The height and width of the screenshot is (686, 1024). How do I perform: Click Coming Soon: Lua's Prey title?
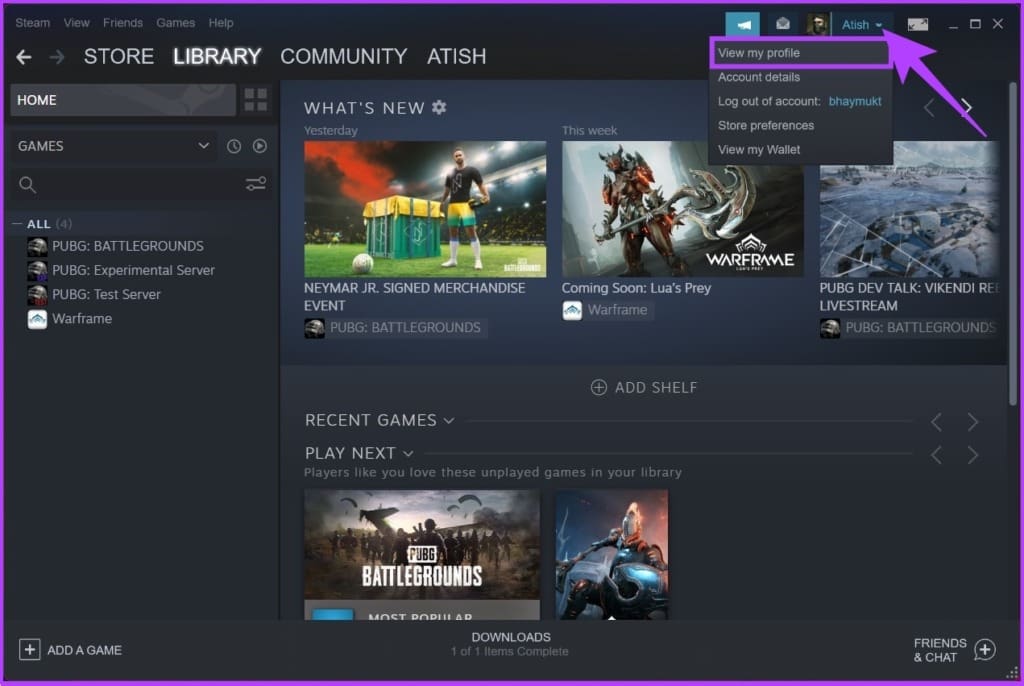click(636, 288)
